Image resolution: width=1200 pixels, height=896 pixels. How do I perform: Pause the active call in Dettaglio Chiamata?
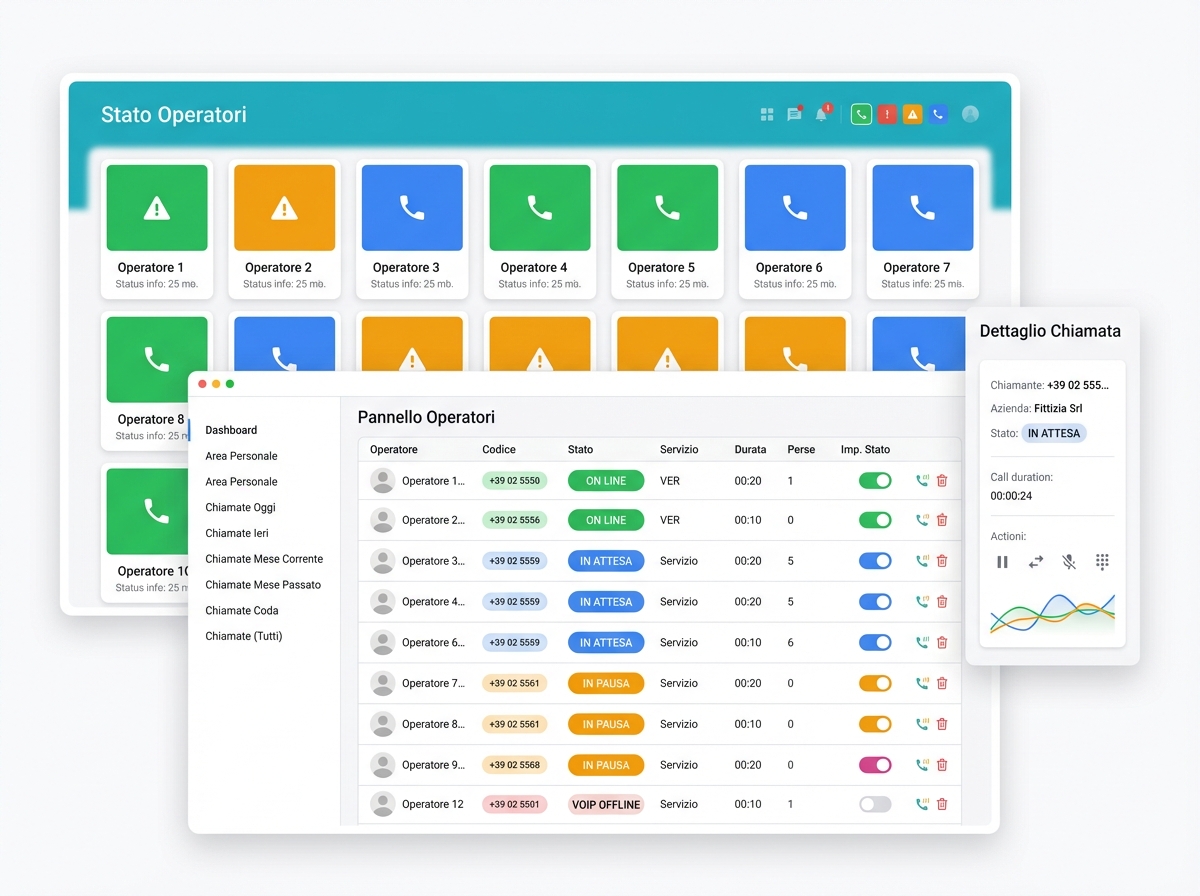tap(1003, 561)
